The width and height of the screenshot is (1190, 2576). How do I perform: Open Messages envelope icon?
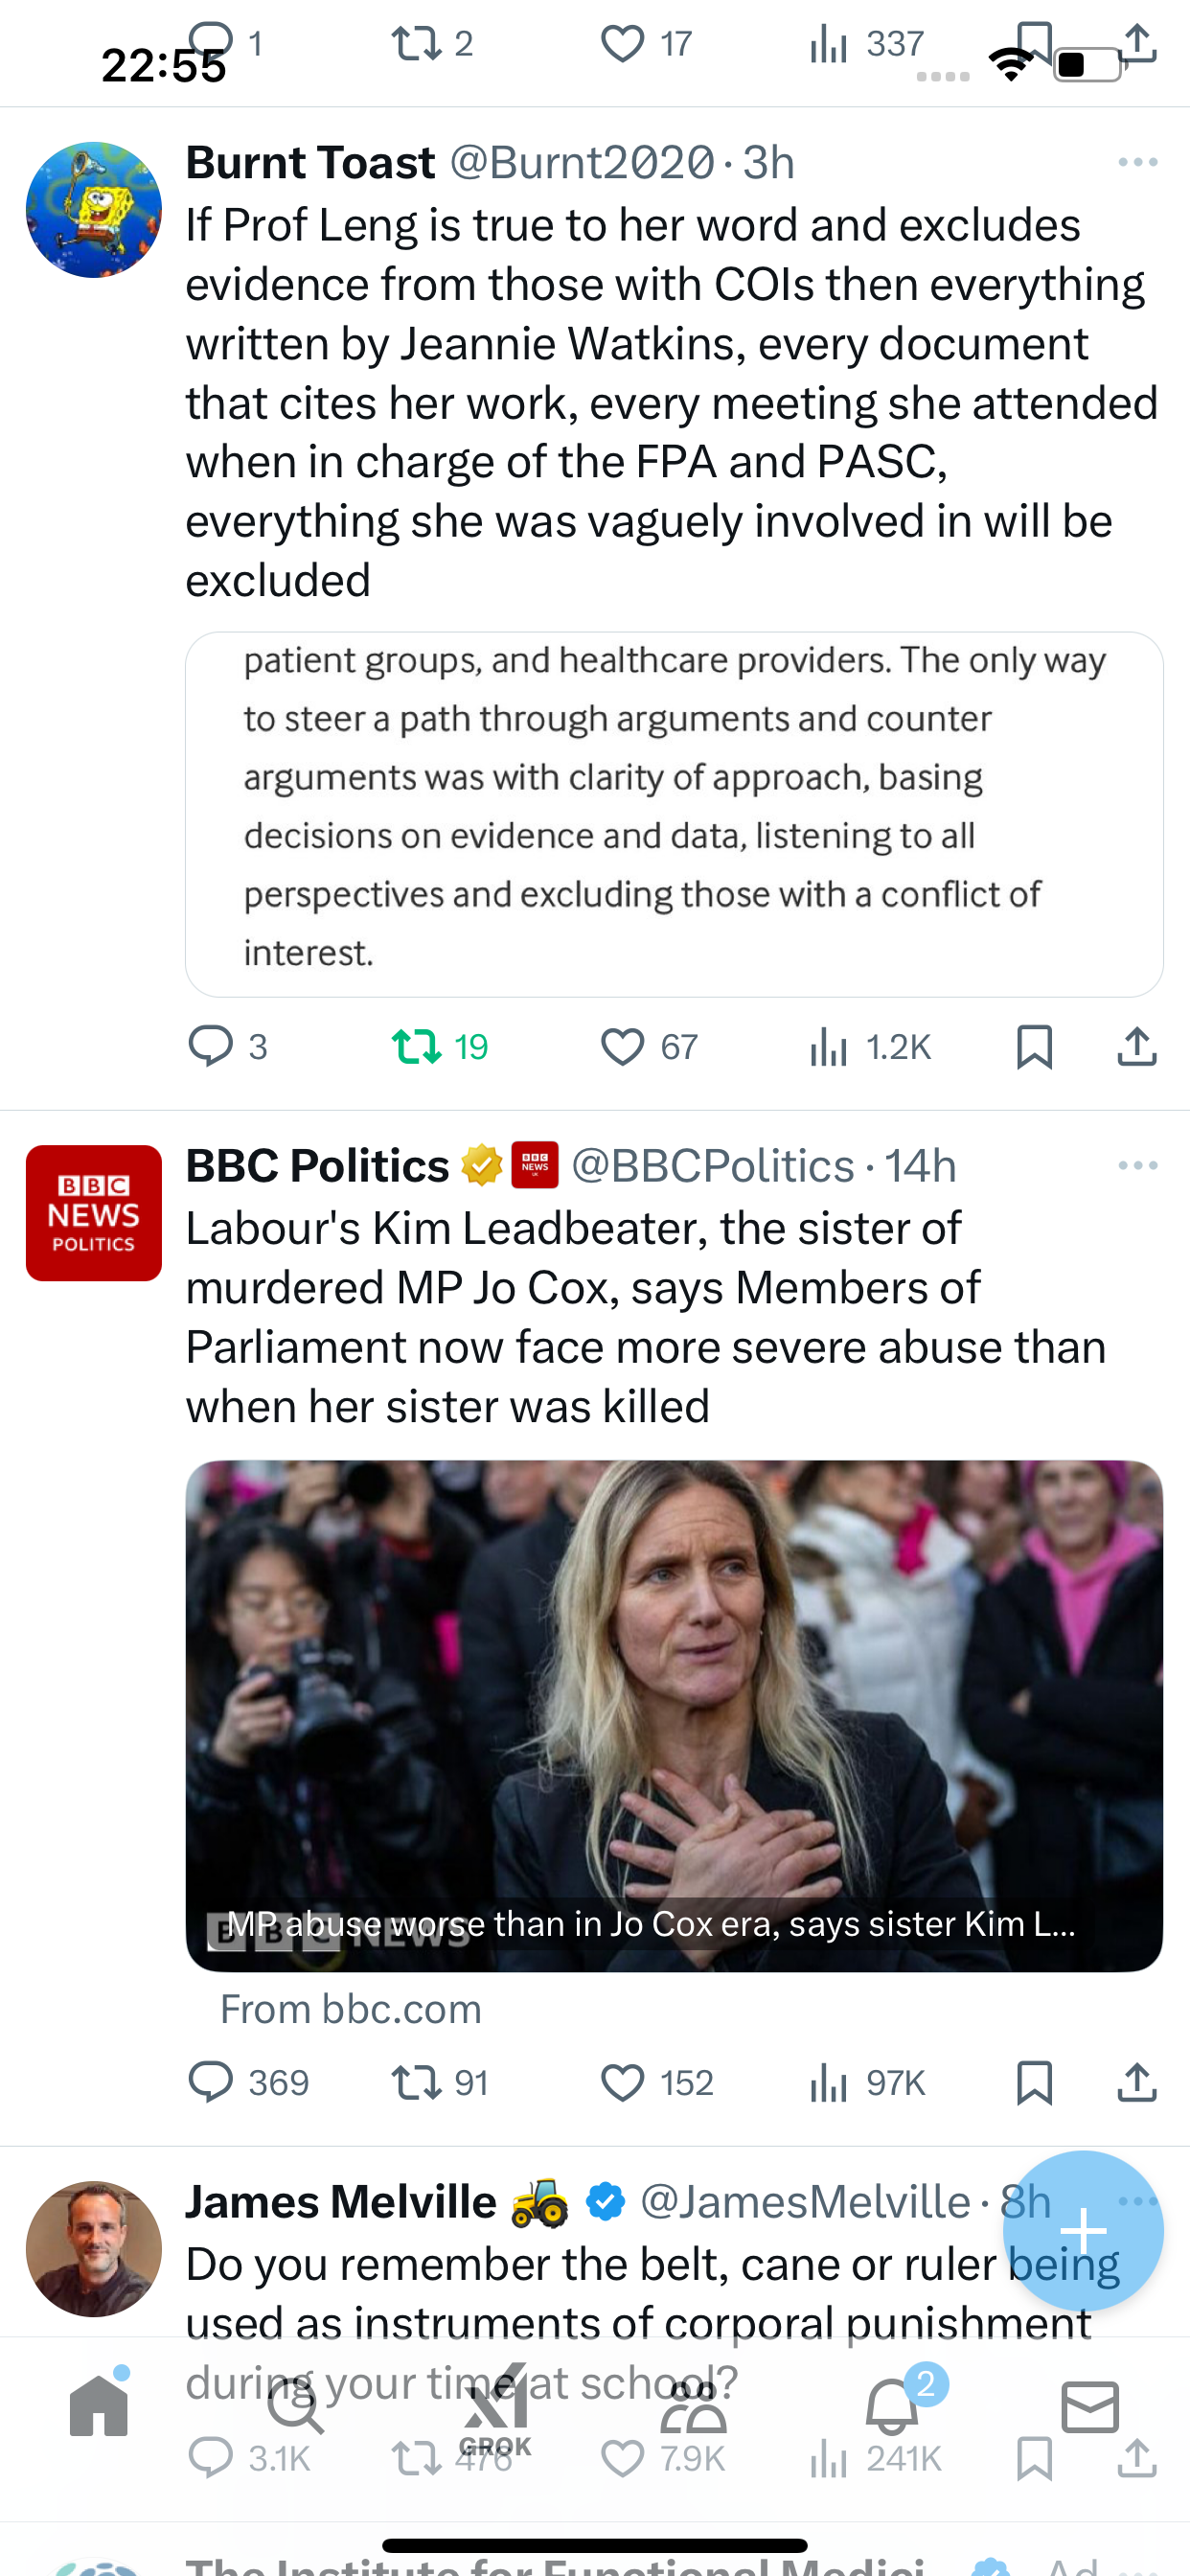point(1090,2406)
